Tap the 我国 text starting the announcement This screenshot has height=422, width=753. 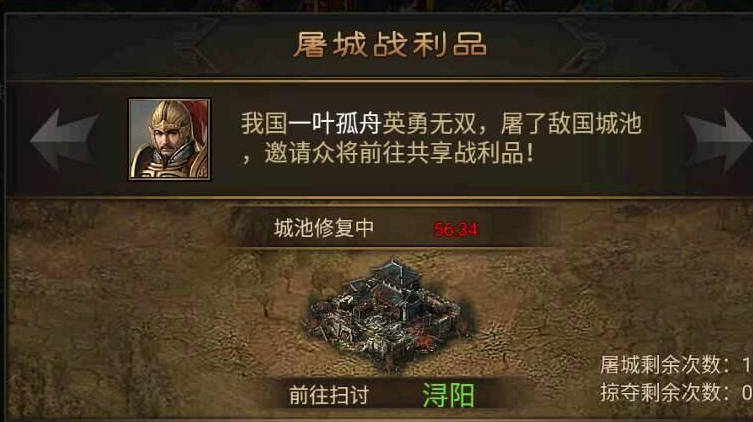pos(264,123)
